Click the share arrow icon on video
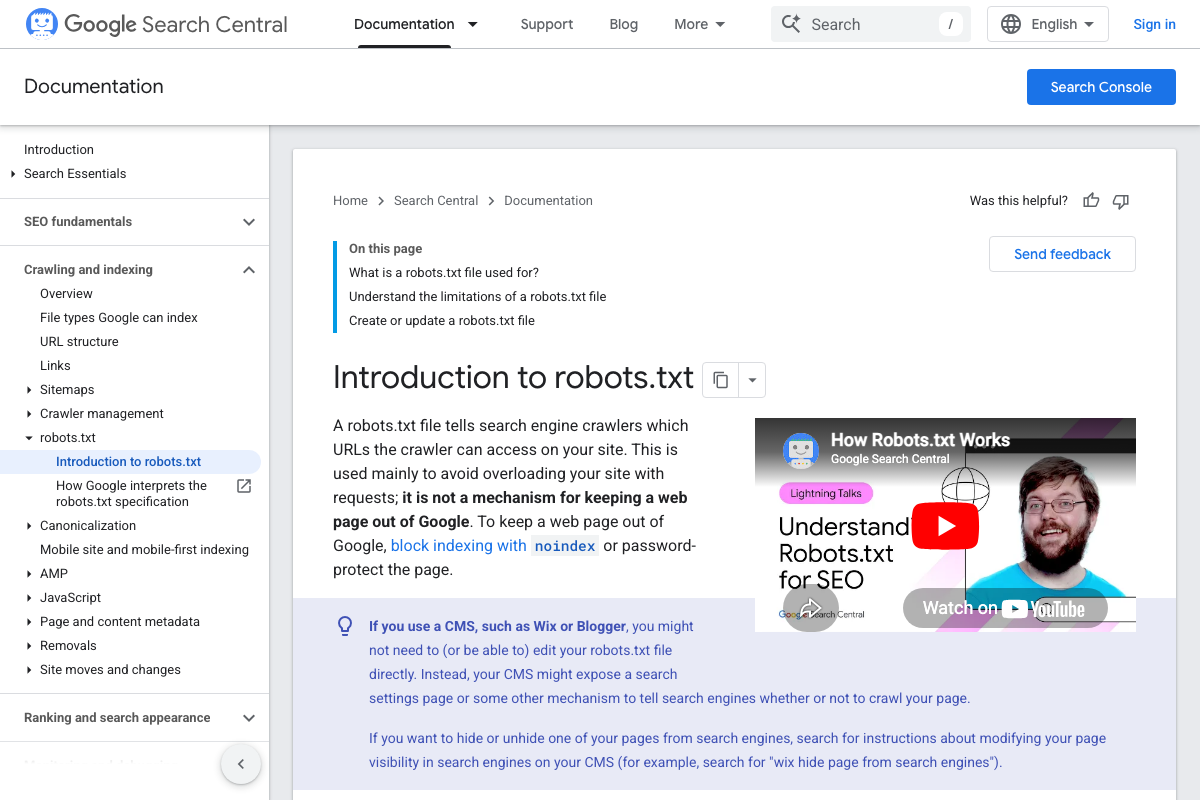This screenshot has height=800, width=1200. pos(810,607)
